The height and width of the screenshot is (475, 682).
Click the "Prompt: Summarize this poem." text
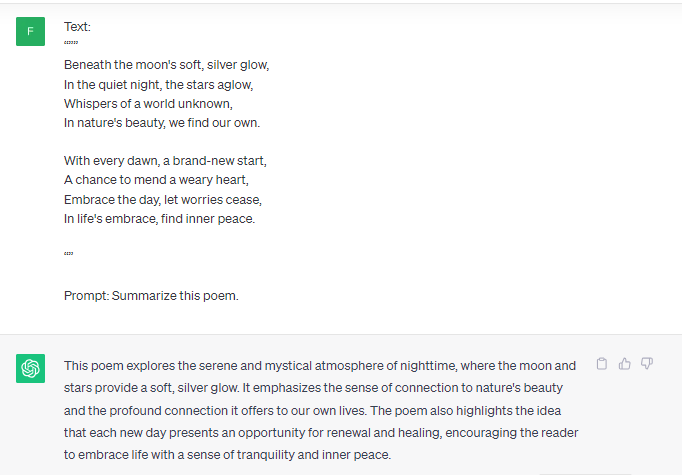(x=151, y=296)
